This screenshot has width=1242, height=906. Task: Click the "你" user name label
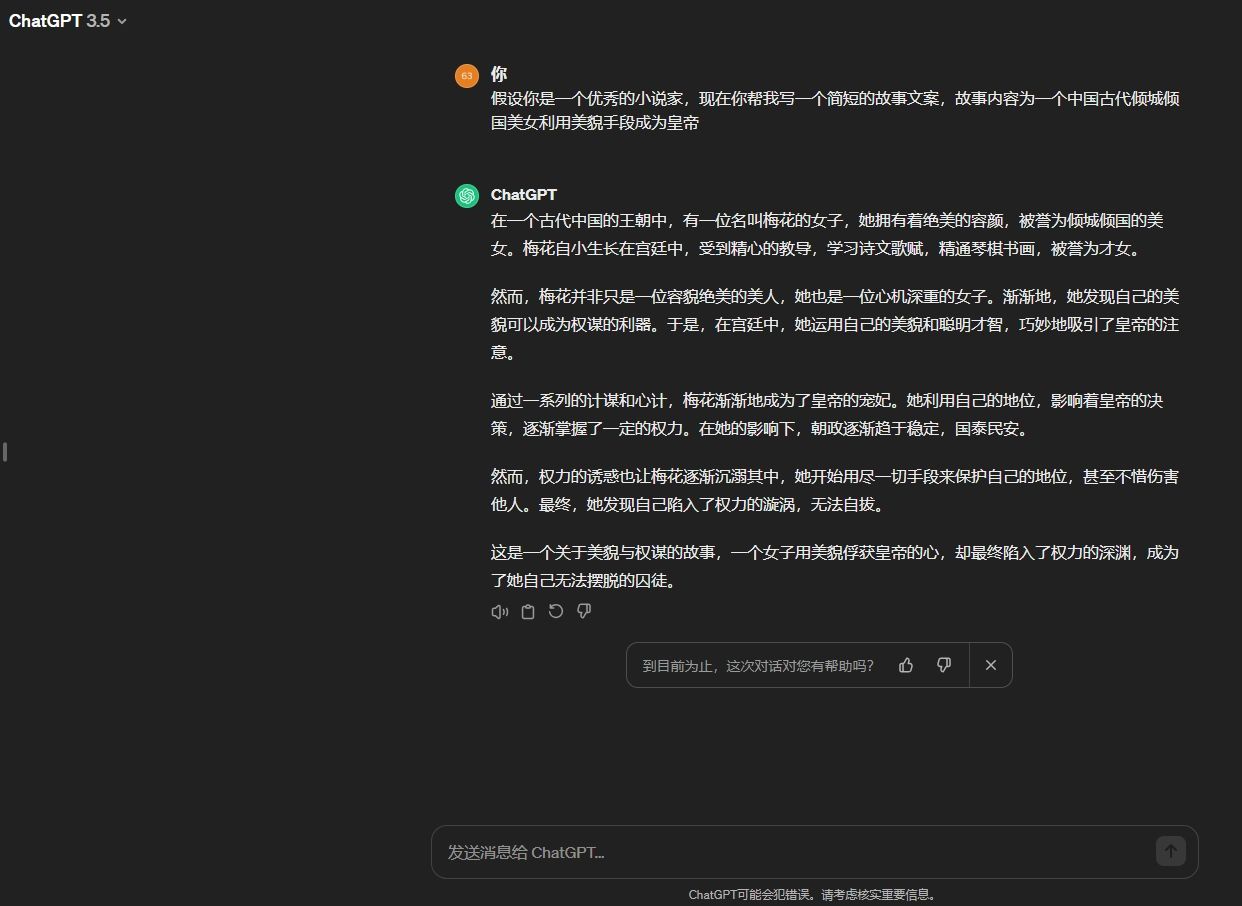click(x=499, y=74)
